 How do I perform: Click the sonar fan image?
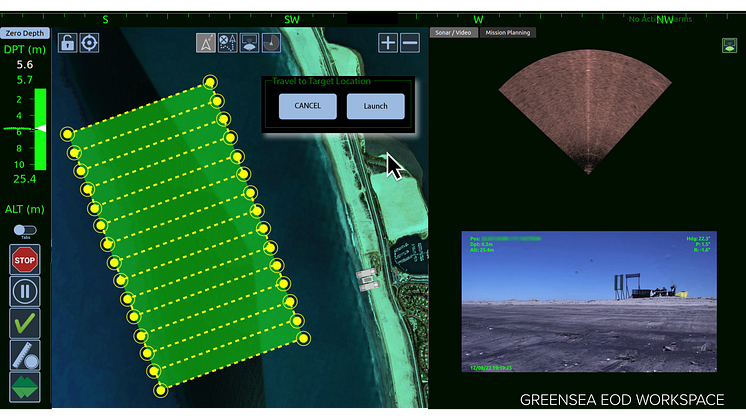(586, 111)
